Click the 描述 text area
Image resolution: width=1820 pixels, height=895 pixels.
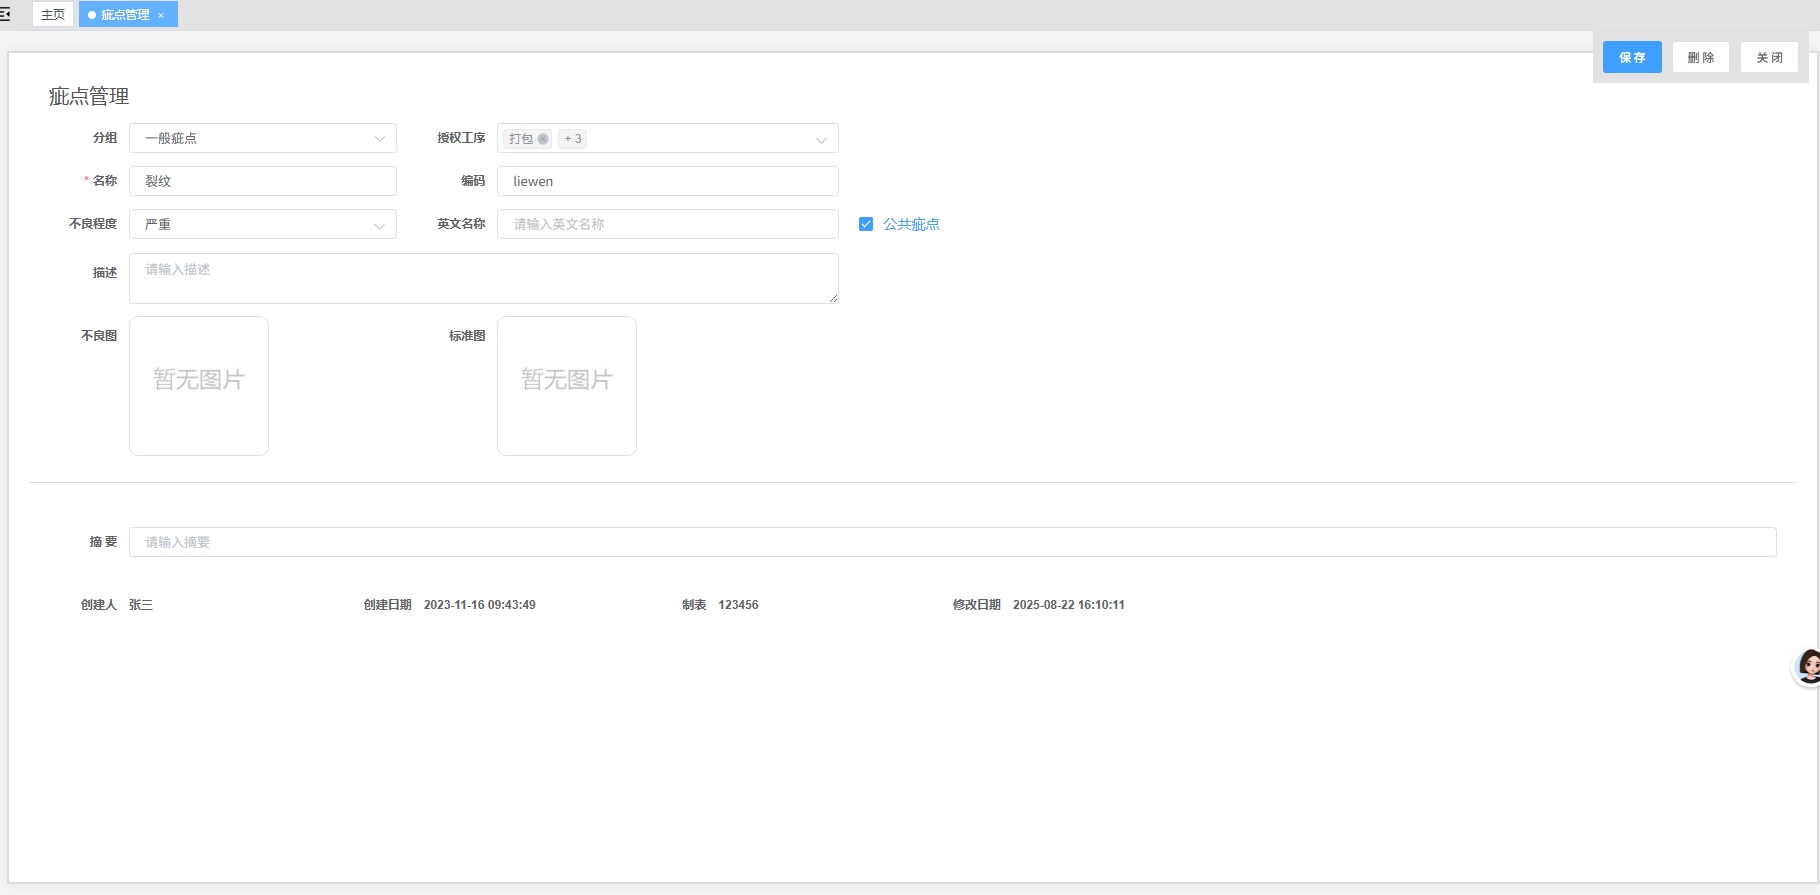coord(483,278)
